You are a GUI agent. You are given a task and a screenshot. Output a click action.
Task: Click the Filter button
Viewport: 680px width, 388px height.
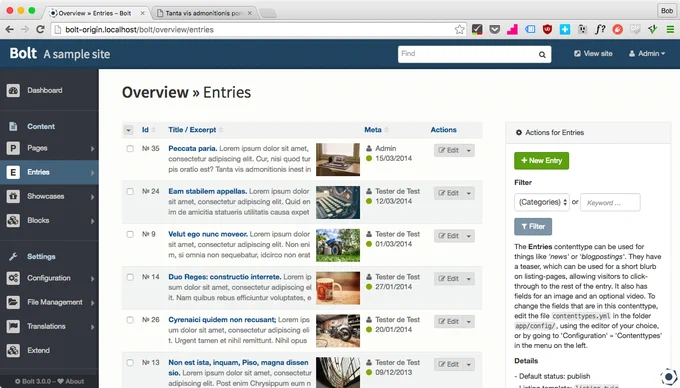(x=533, y=227)
